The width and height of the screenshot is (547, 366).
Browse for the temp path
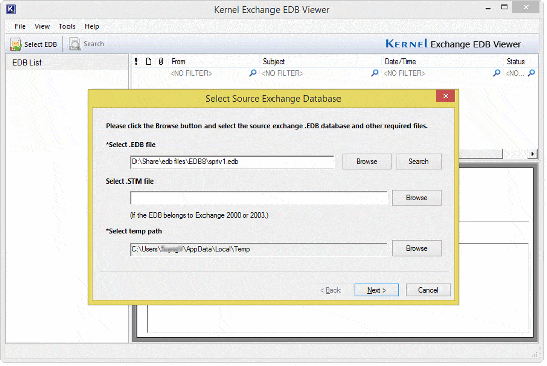(x=417, y=248)
